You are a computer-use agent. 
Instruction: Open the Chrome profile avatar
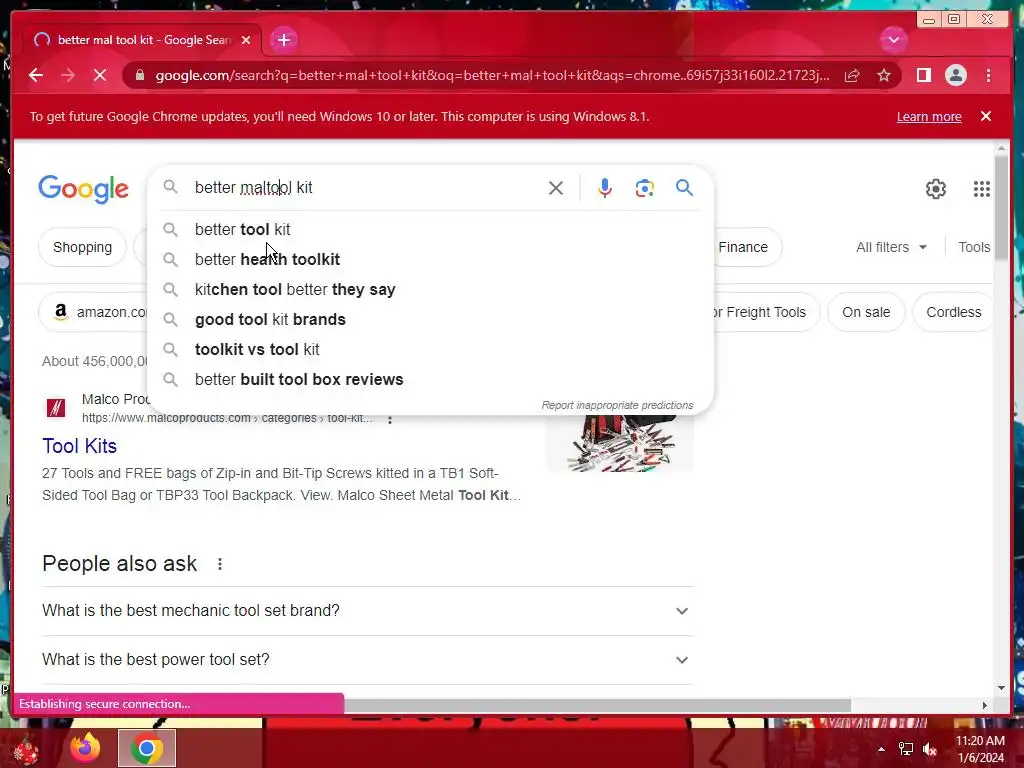point(955,75)
